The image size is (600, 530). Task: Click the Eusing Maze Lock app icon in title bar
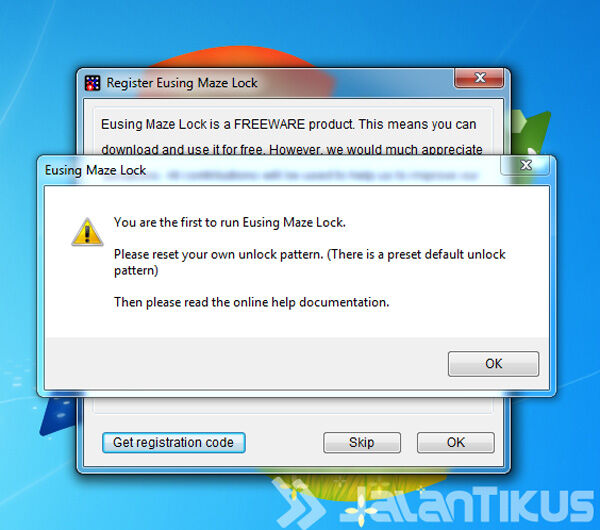(92, 83)
